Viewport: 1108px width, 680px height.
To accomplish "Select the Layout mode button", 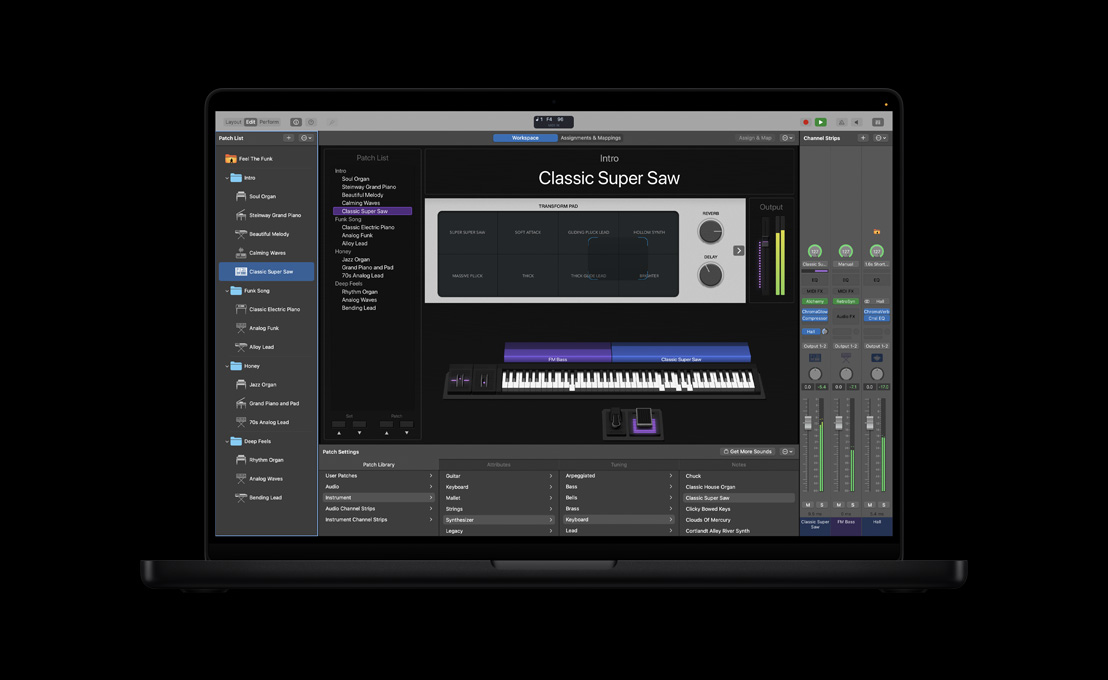I will 234,121.
